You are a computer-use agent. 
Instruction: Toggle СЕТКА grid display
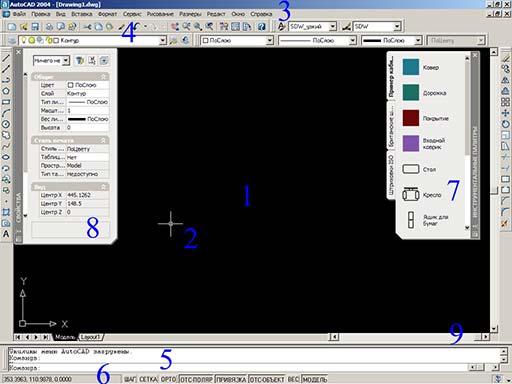(x=148, y=379)
